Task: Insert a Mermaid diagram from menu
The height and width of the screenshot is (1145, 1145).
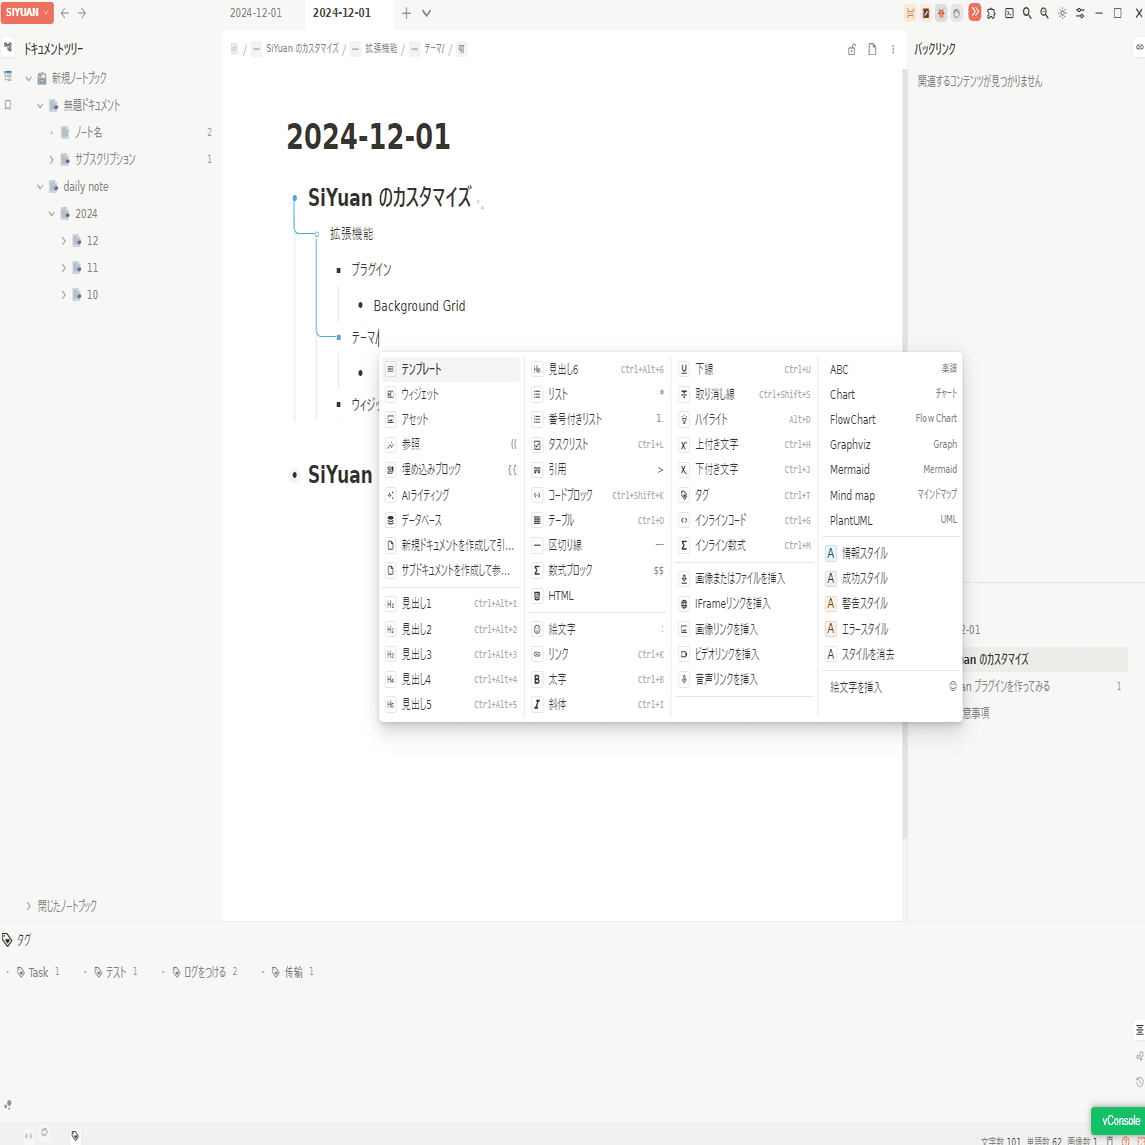Action: click(x=892, y=470)
